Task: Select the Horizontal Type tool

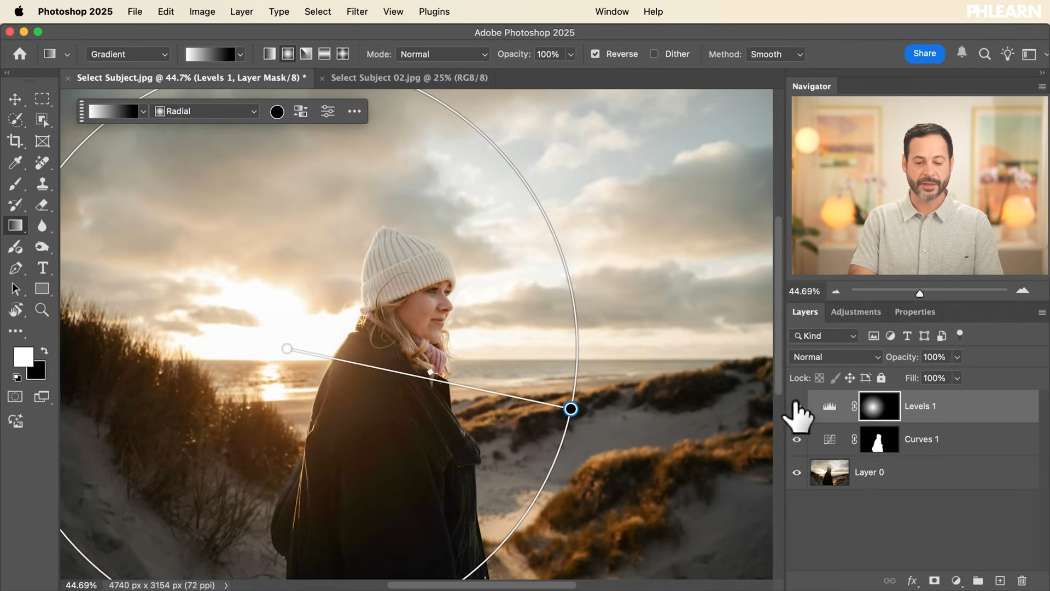Action: point(42,268)
